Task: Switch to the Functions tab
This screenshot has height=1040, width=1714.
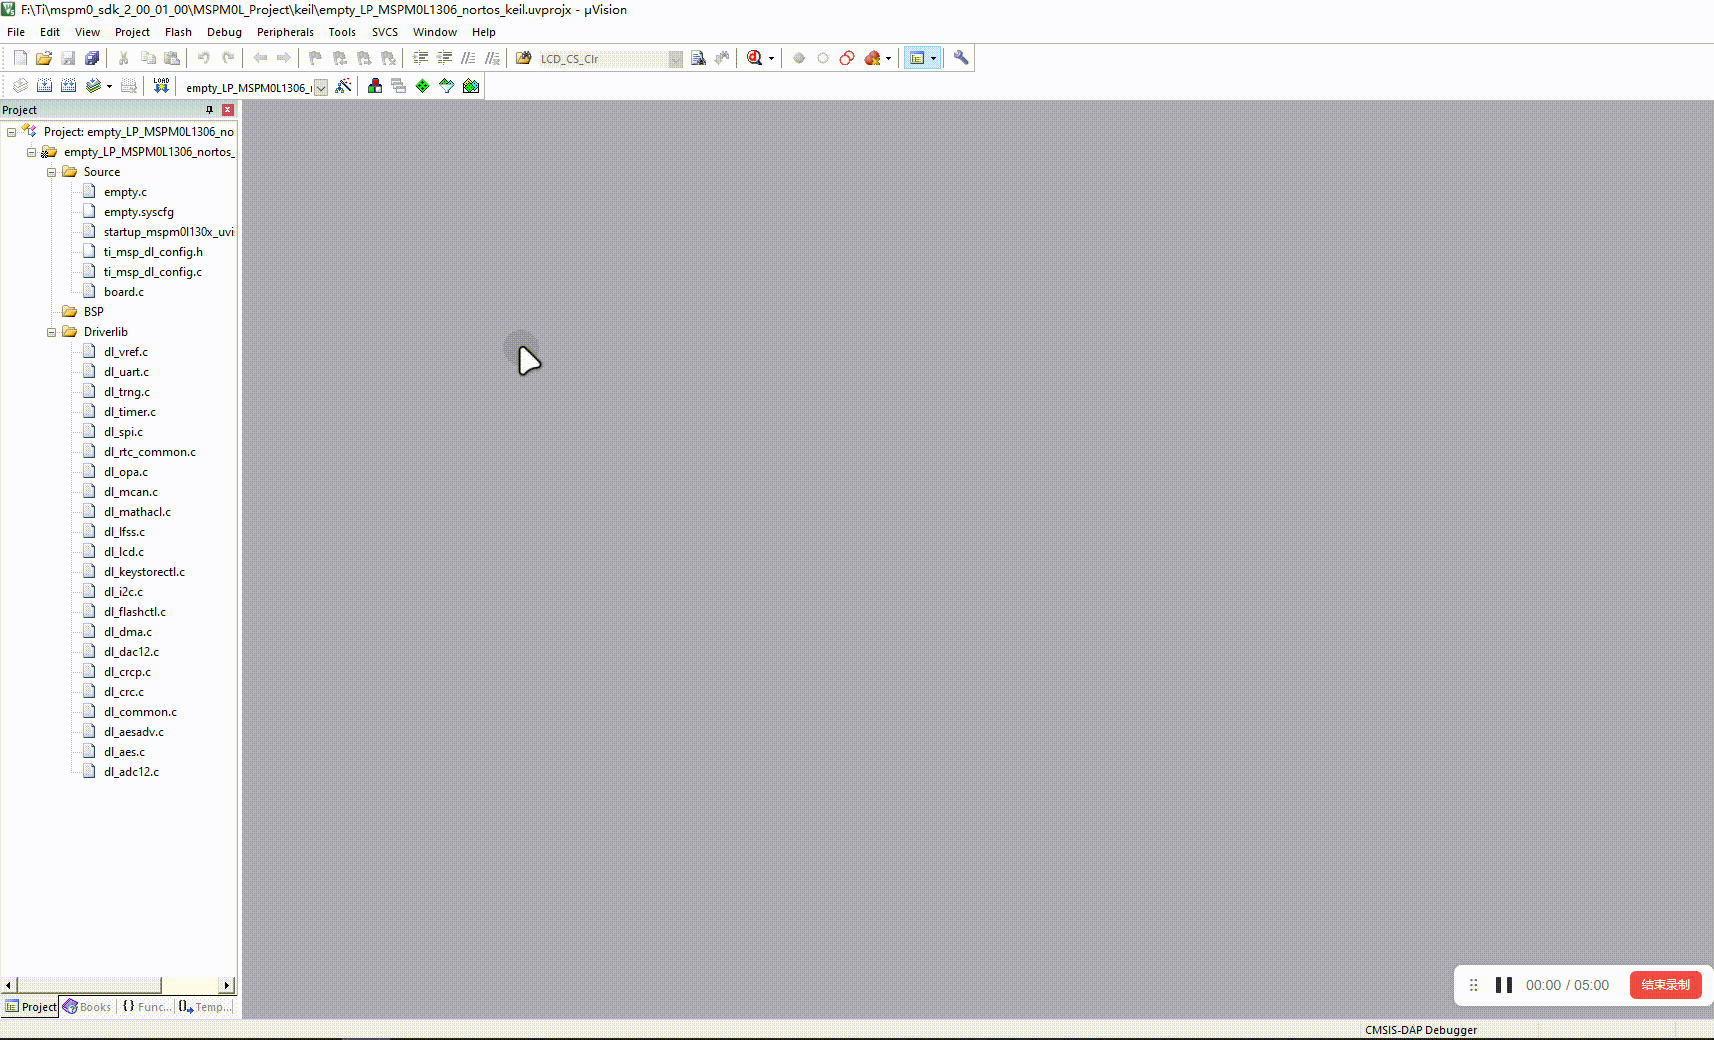Action: click(147, 1007)
